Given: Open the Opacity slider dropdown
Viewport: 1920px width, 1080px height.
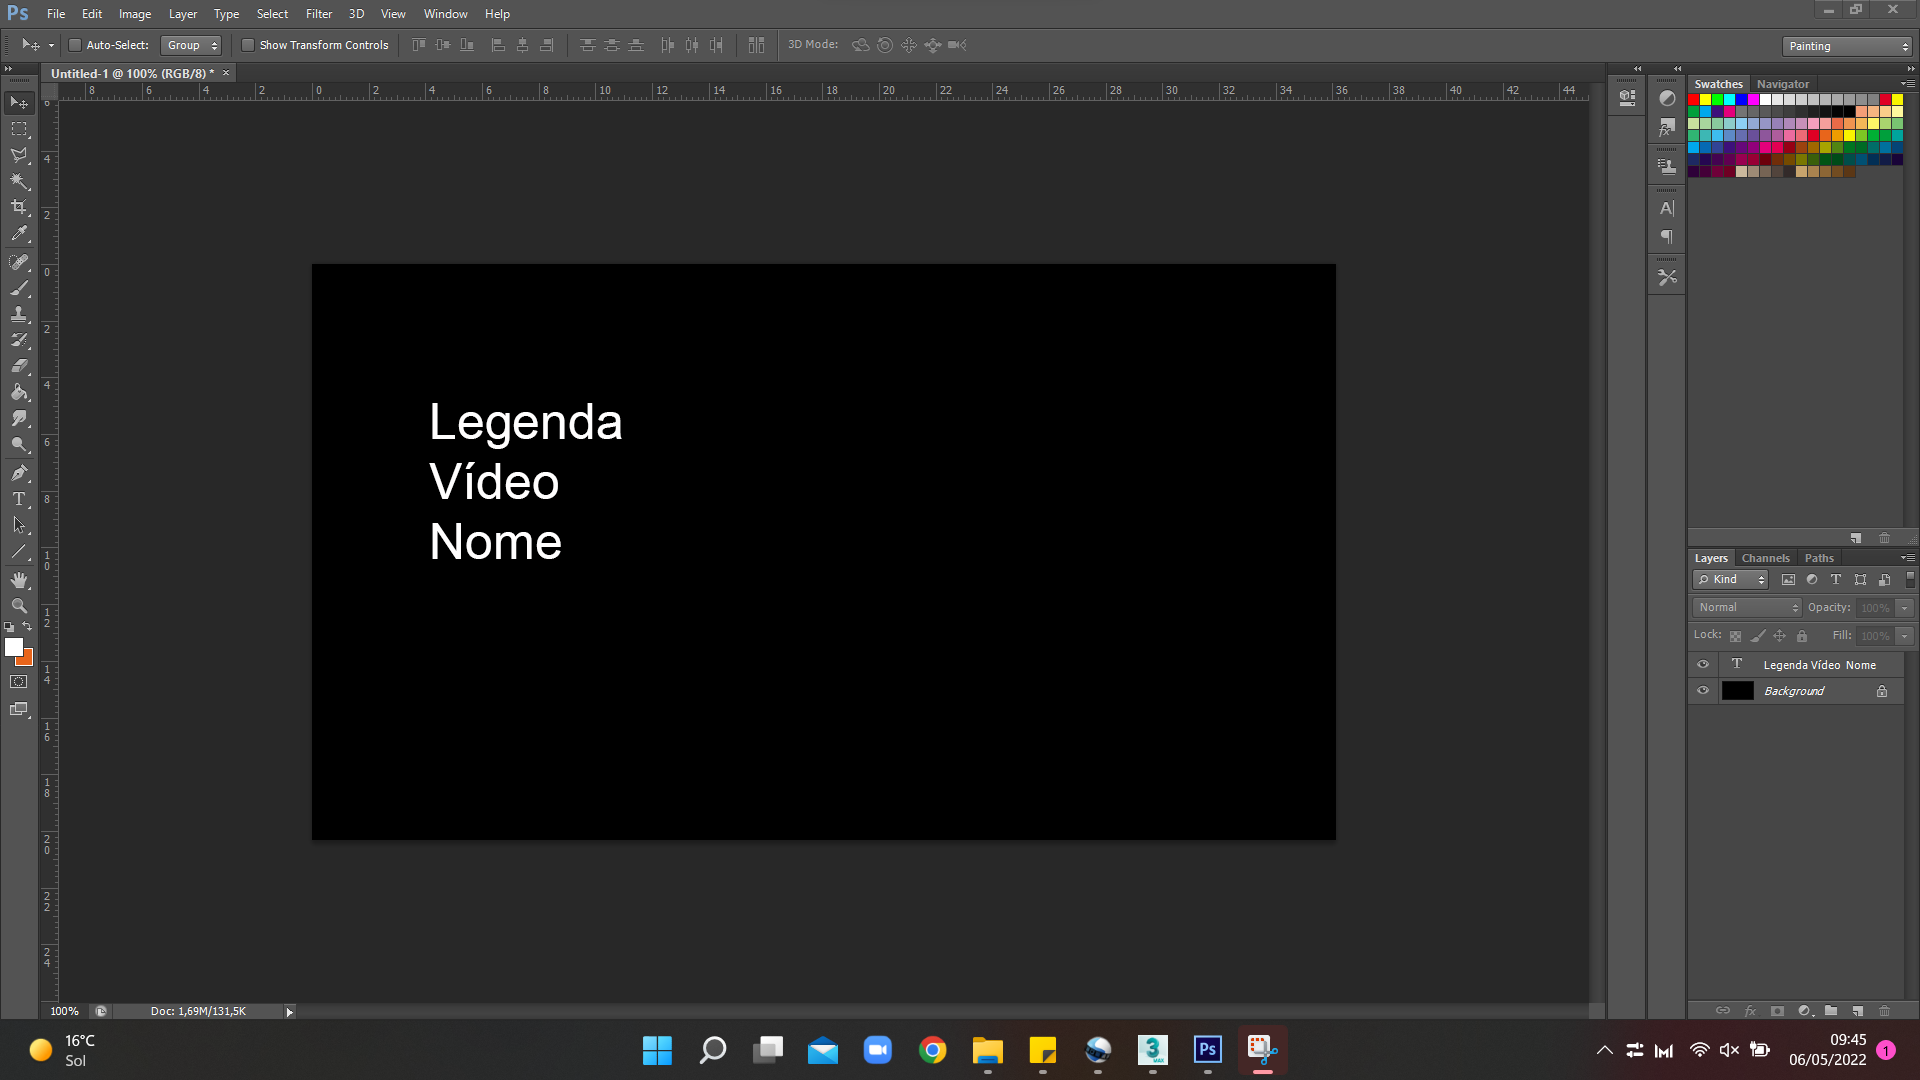Looking at the screenshot, I should tap(1905, 608).
